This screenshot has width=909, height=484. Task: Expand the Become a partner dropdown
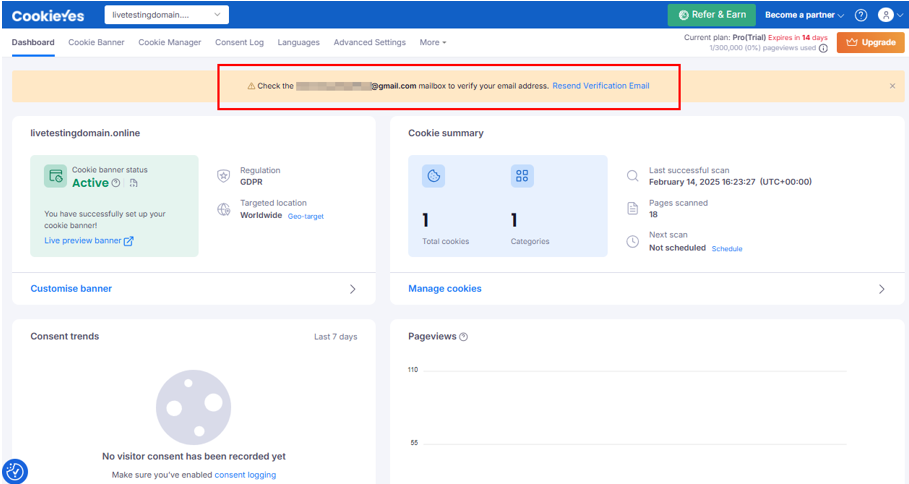pos(804,15)
